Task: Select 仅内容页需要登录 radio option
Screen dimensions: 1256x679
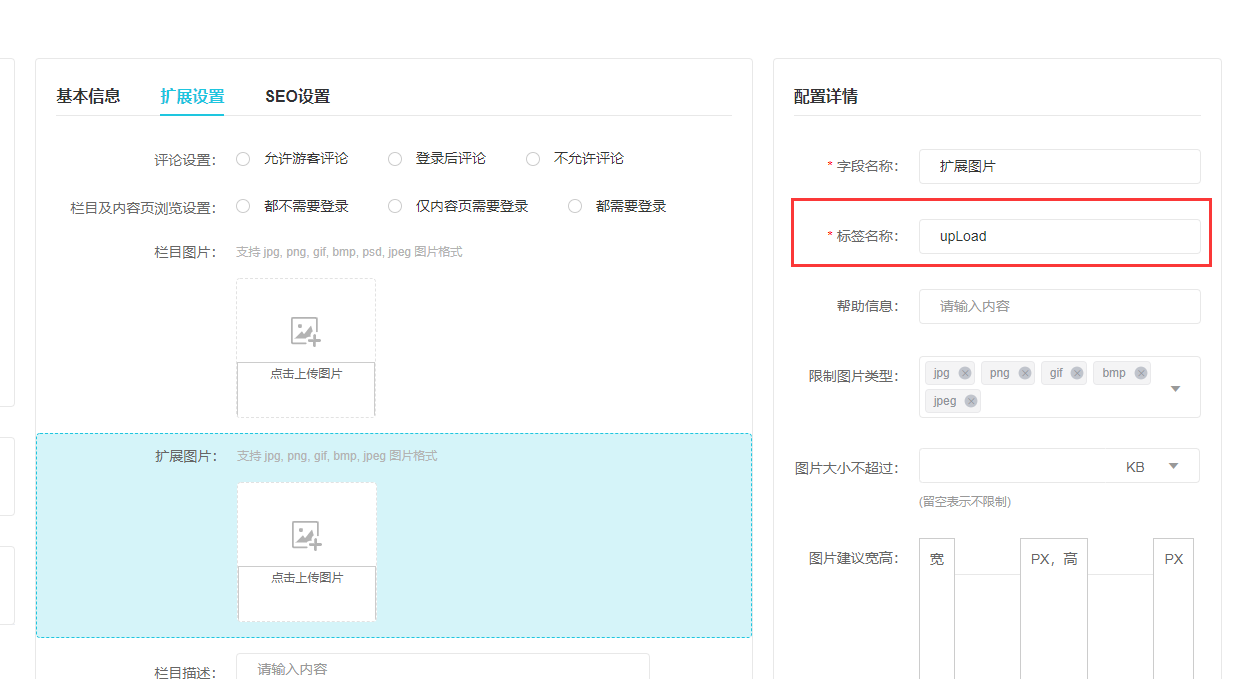Action: [x=395, y=206]
